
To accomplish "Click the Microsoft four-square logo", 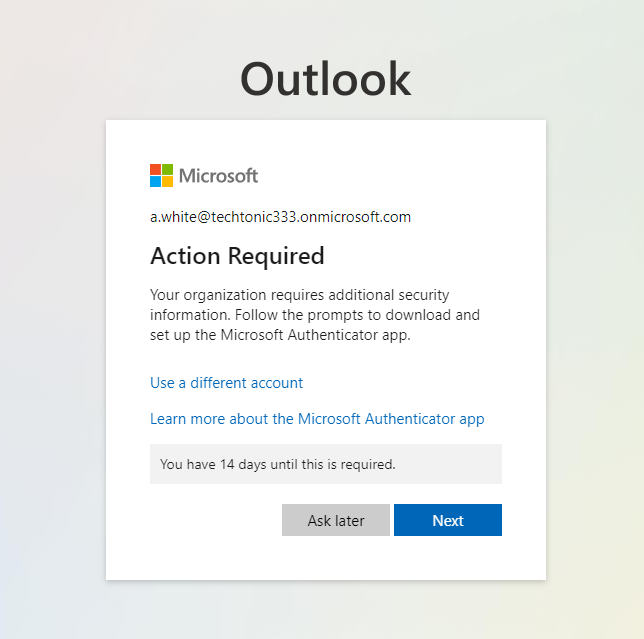I will coord(162,176).
